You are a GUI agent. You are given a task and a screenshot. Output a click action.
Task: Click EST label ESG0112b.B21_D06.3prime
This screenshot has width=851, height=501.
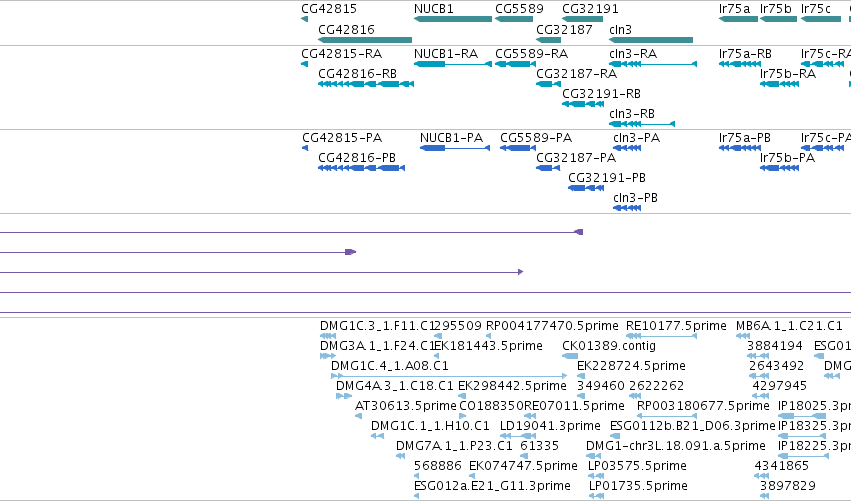coord(693,426)
